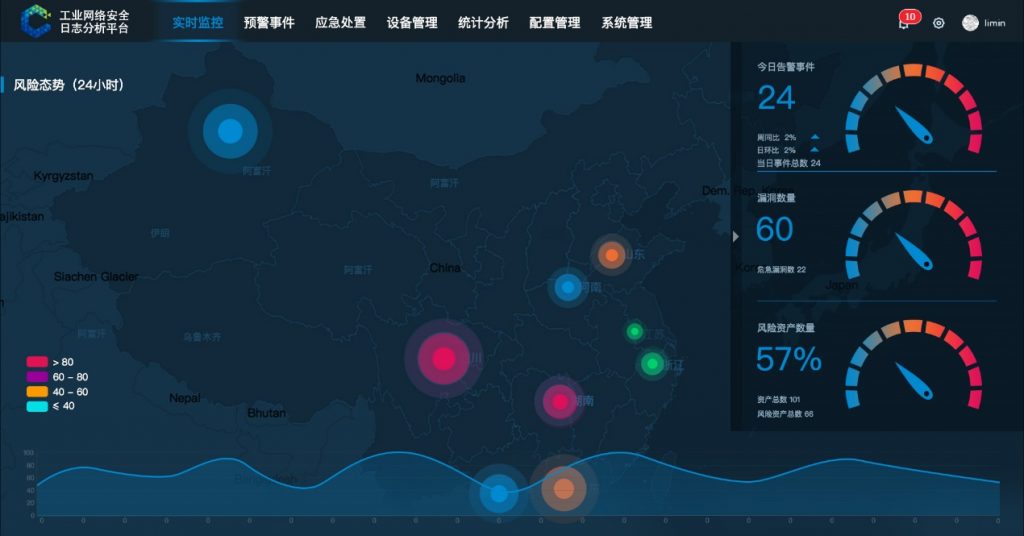Click the > 80 legend label
The image size is (1024, 536).
pos(63,362)
